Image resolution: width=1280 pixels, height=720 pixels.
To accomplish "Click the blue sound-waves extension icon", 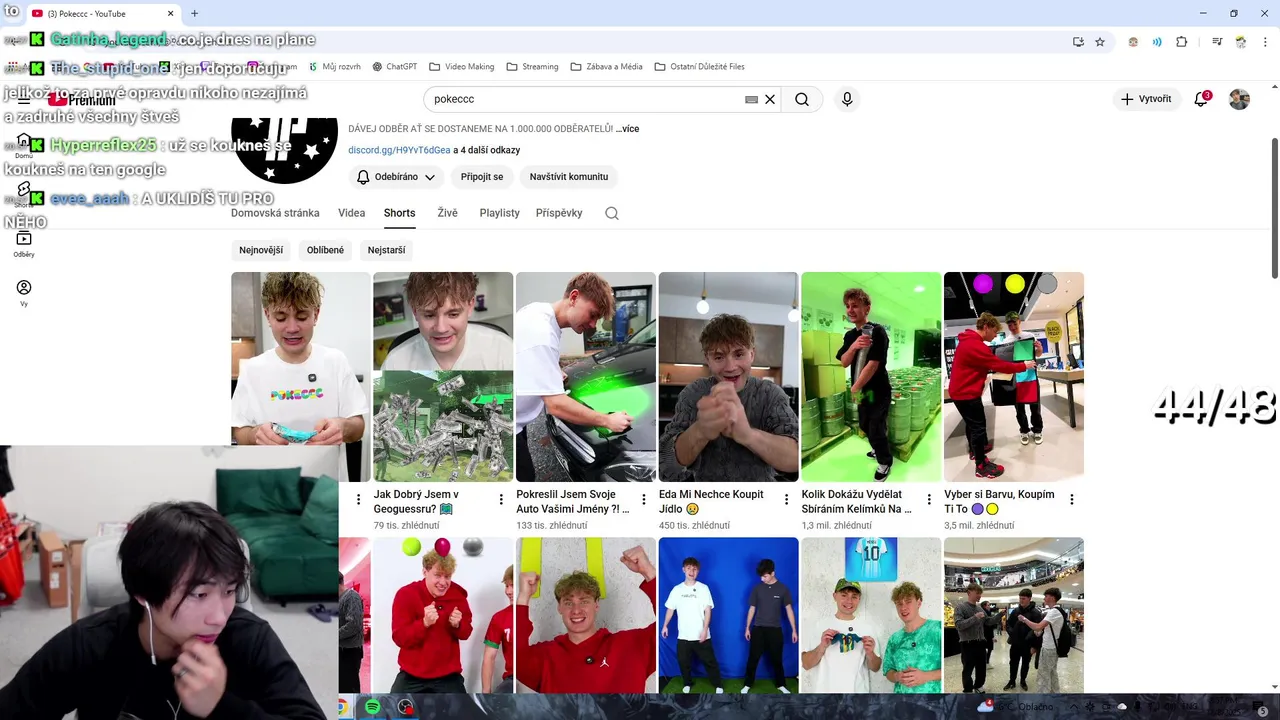I will [x=1157, y=42].
